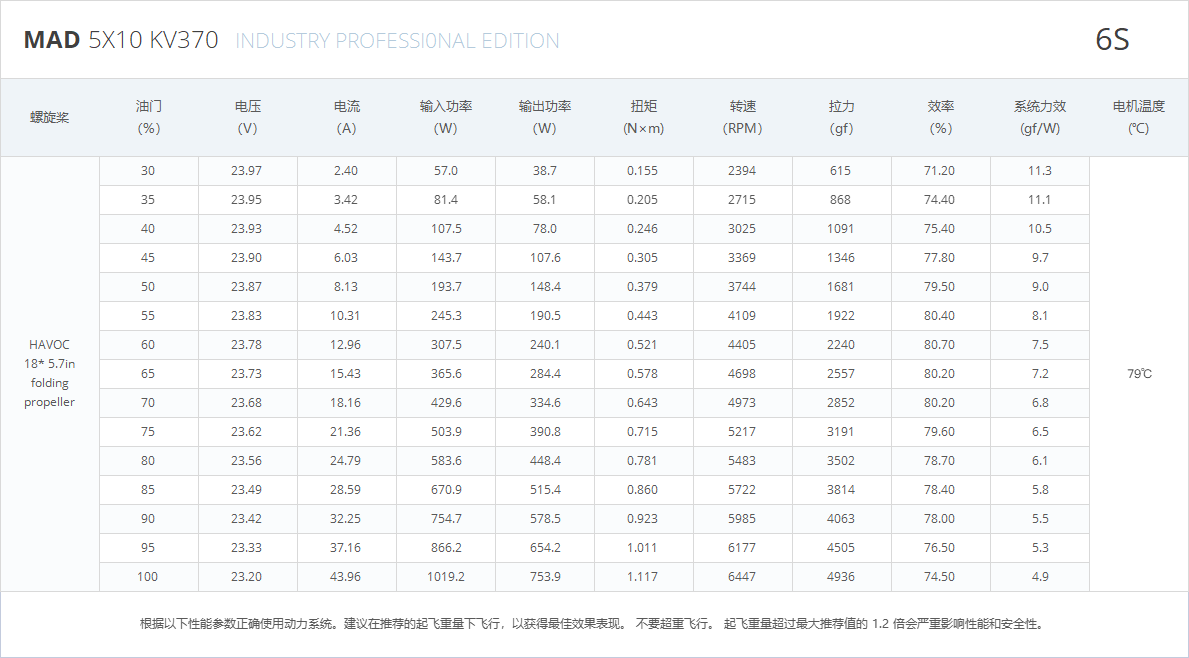
Task: Select RPM cell 3025
Action: coord(742,229)
